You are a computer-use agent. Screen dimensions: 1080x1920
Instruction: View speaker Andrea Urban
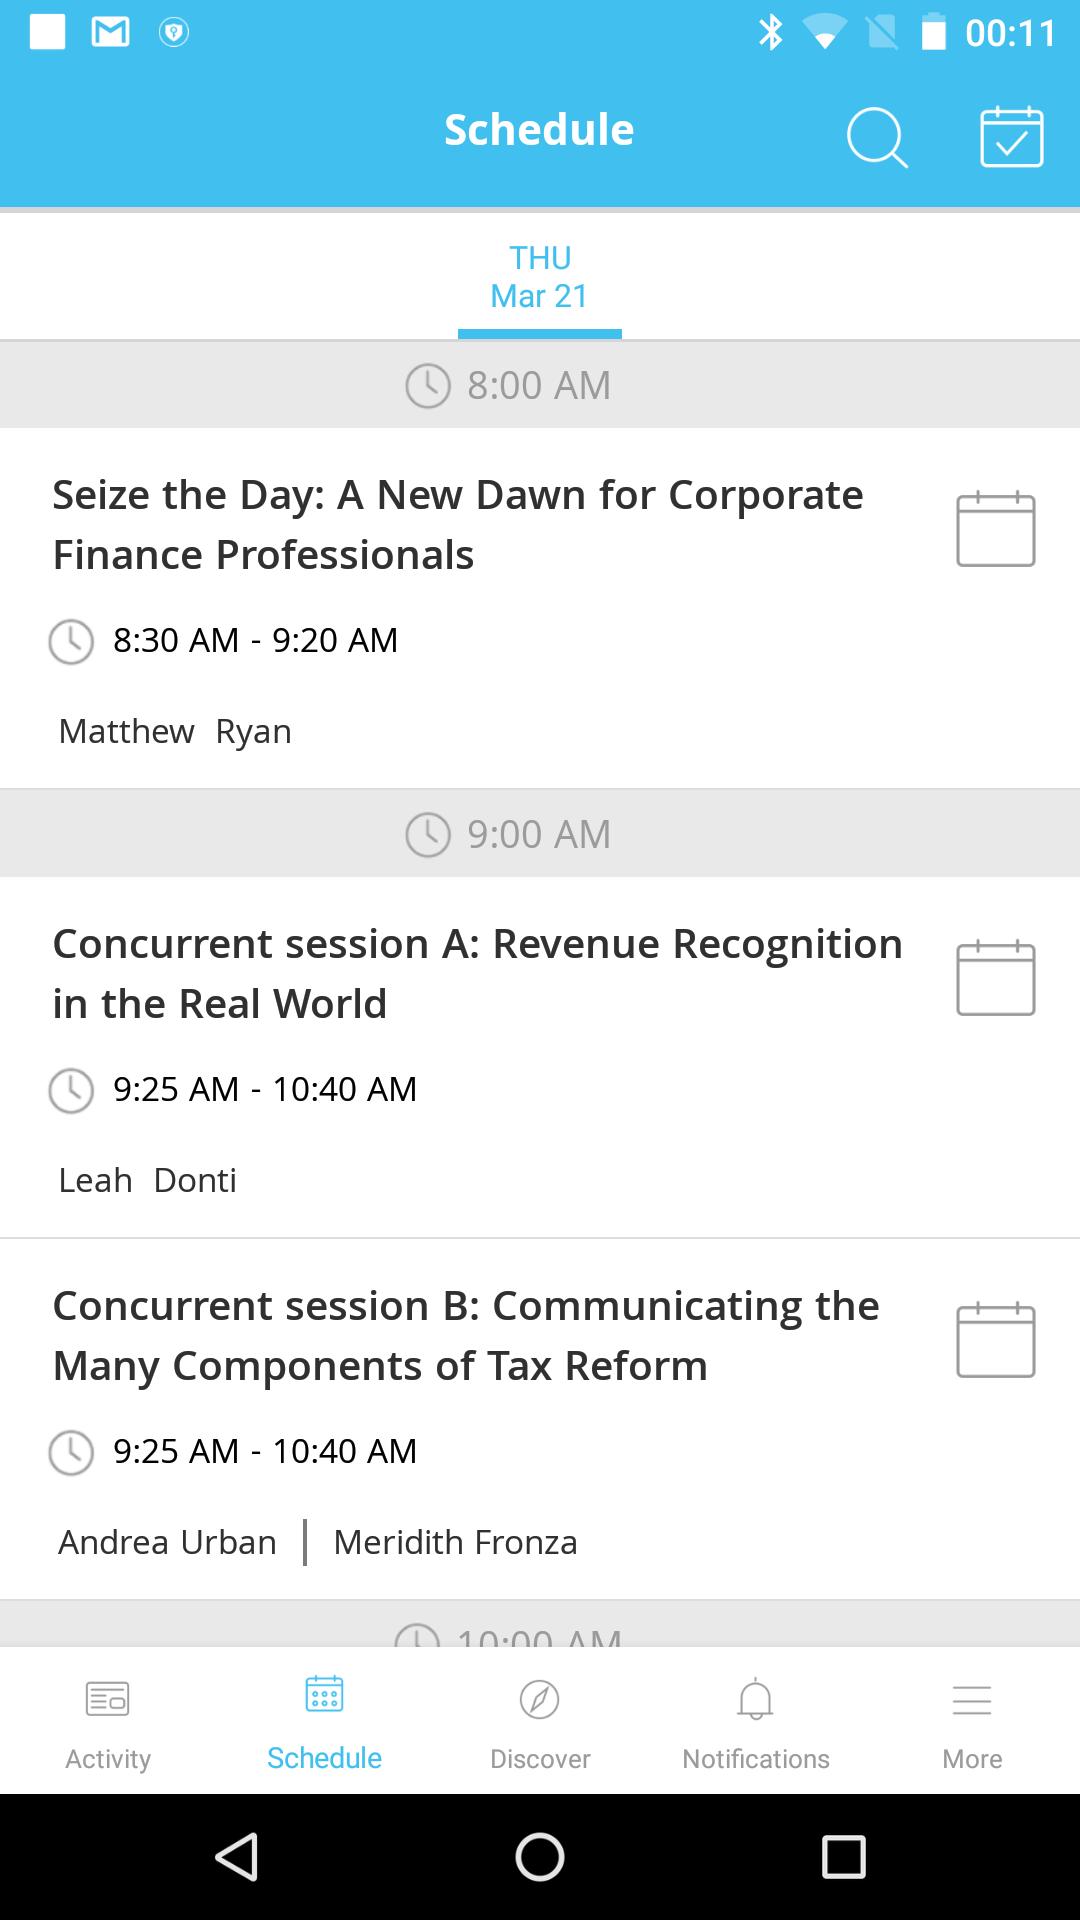167,1542
